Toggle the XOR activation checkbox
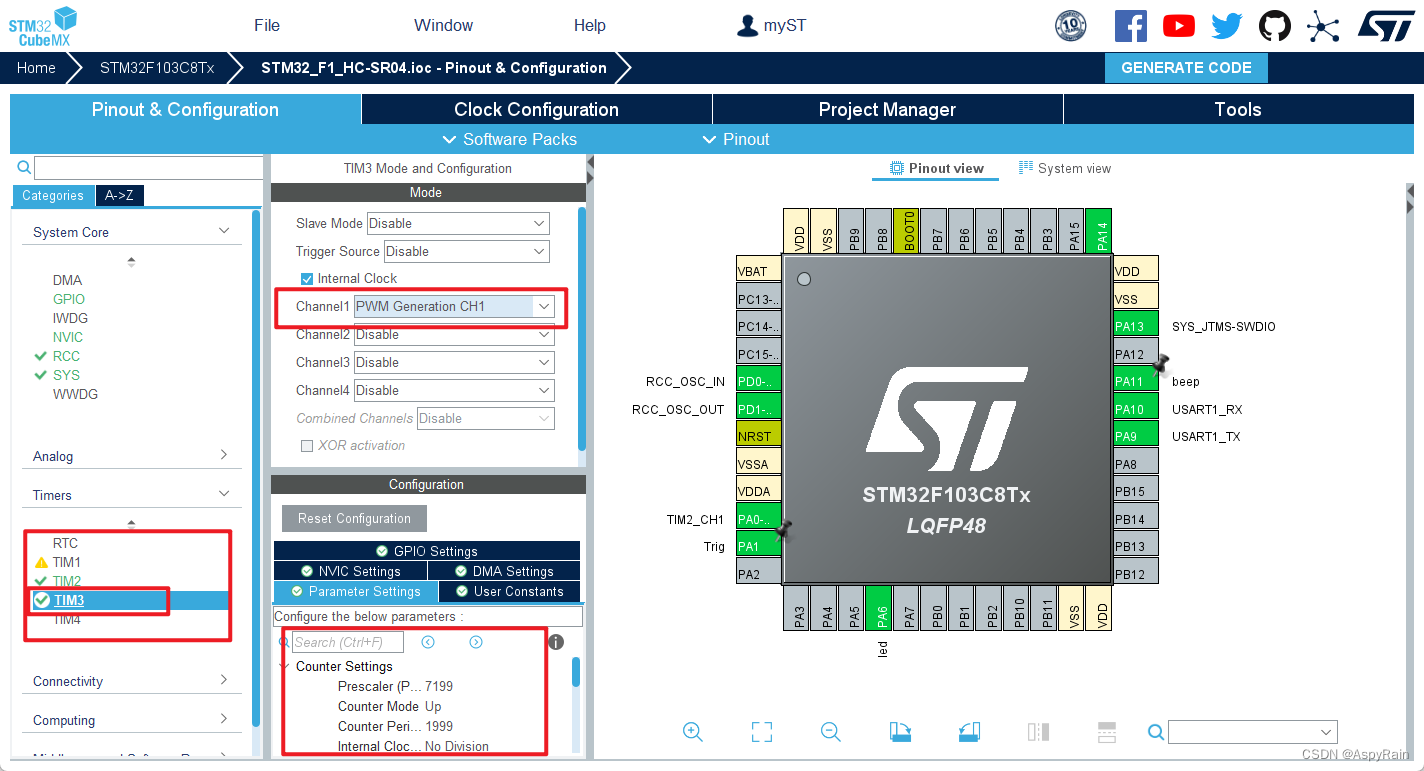1424x771 pixels. click(x=307, y=446)
